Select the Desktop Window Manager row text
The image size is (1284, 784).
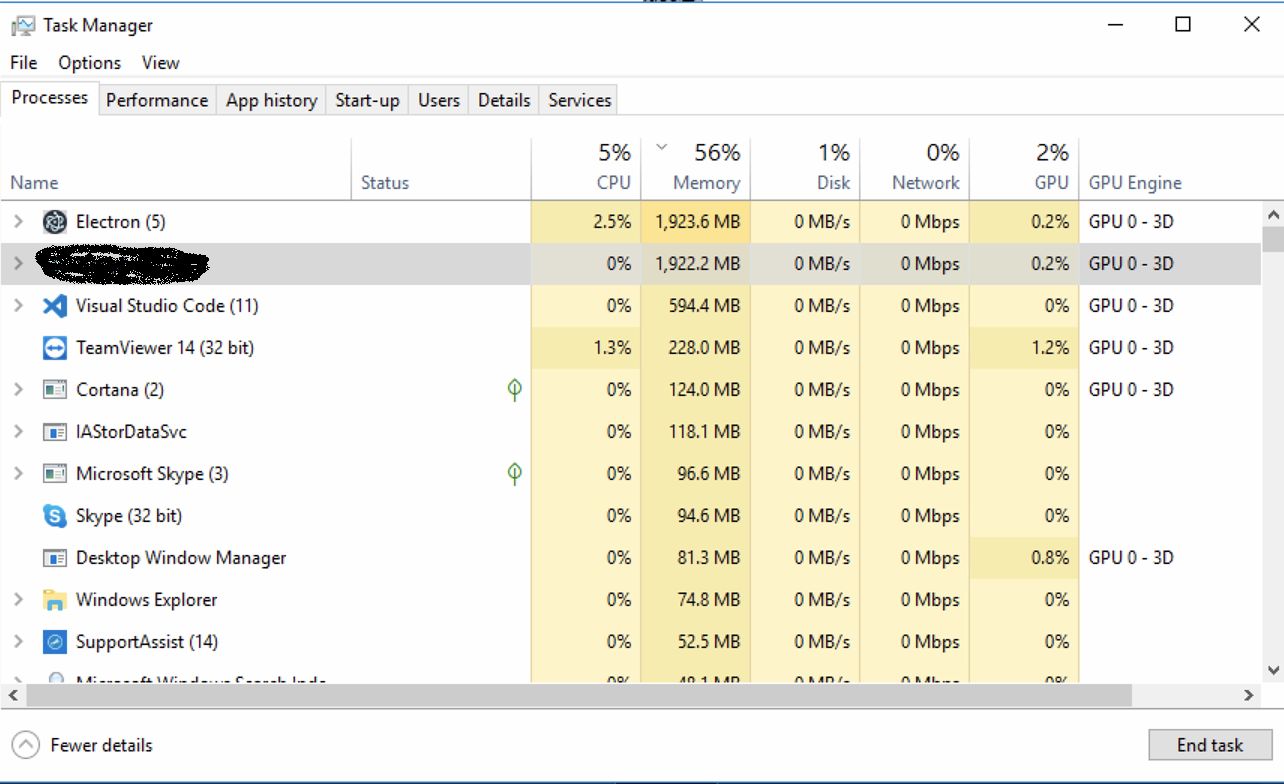181,558
